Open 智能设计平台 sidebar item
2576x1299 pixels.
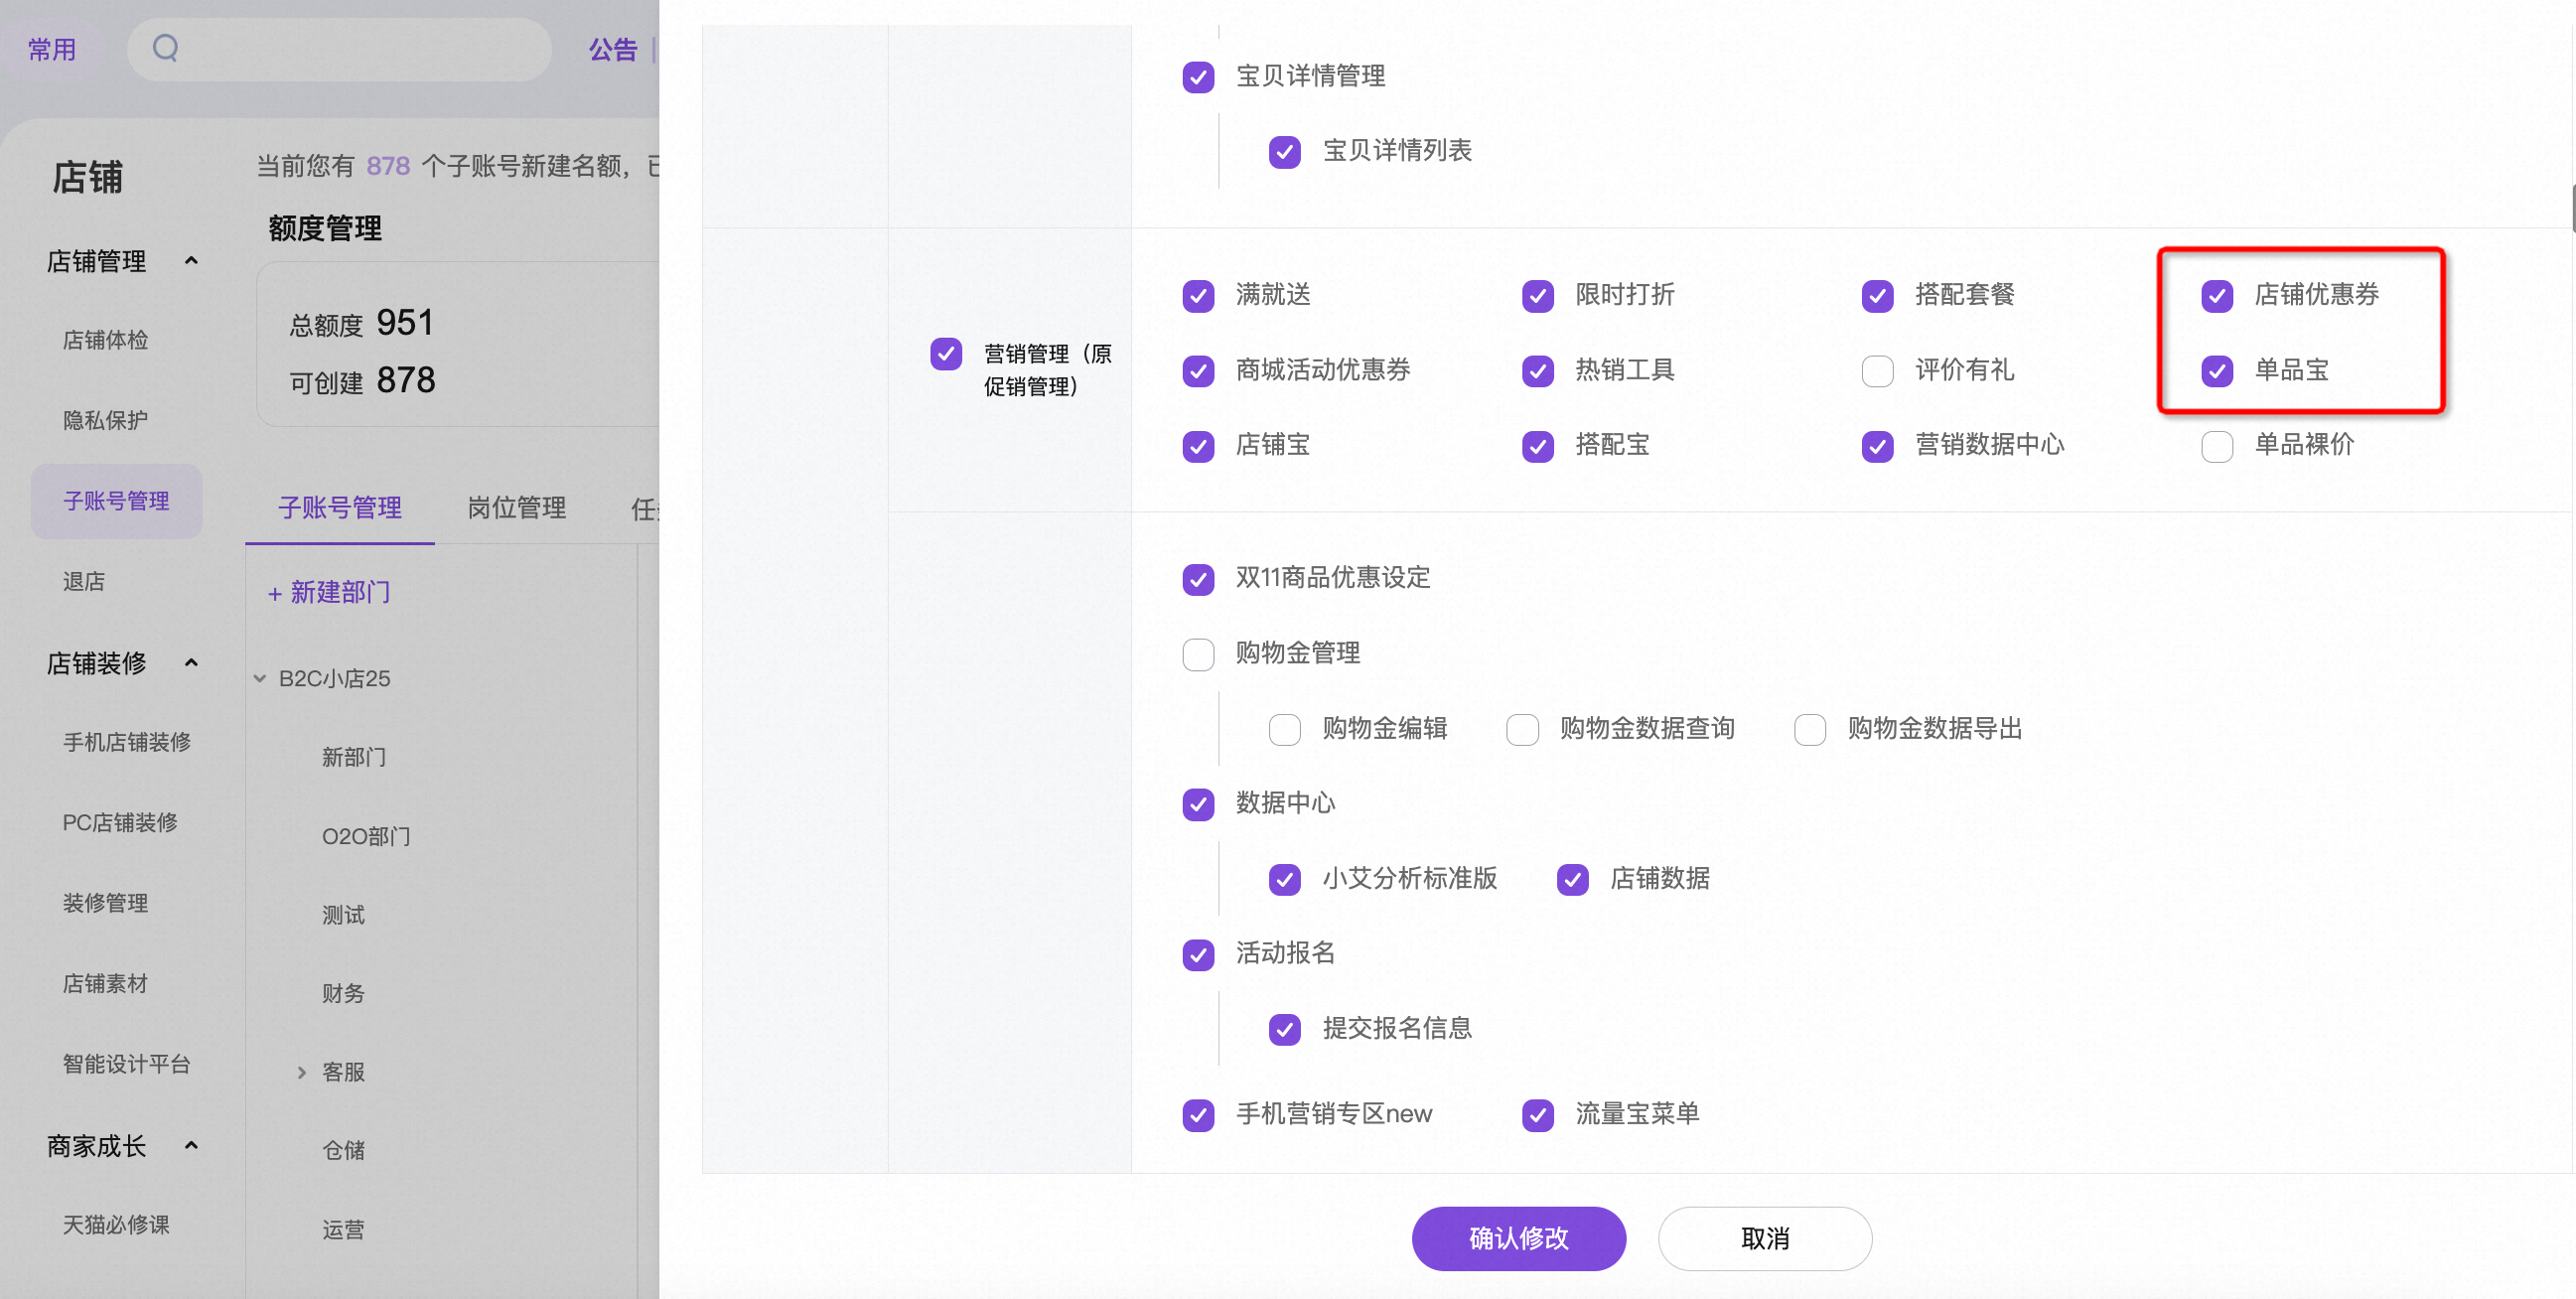click(x=127, y=1064)
